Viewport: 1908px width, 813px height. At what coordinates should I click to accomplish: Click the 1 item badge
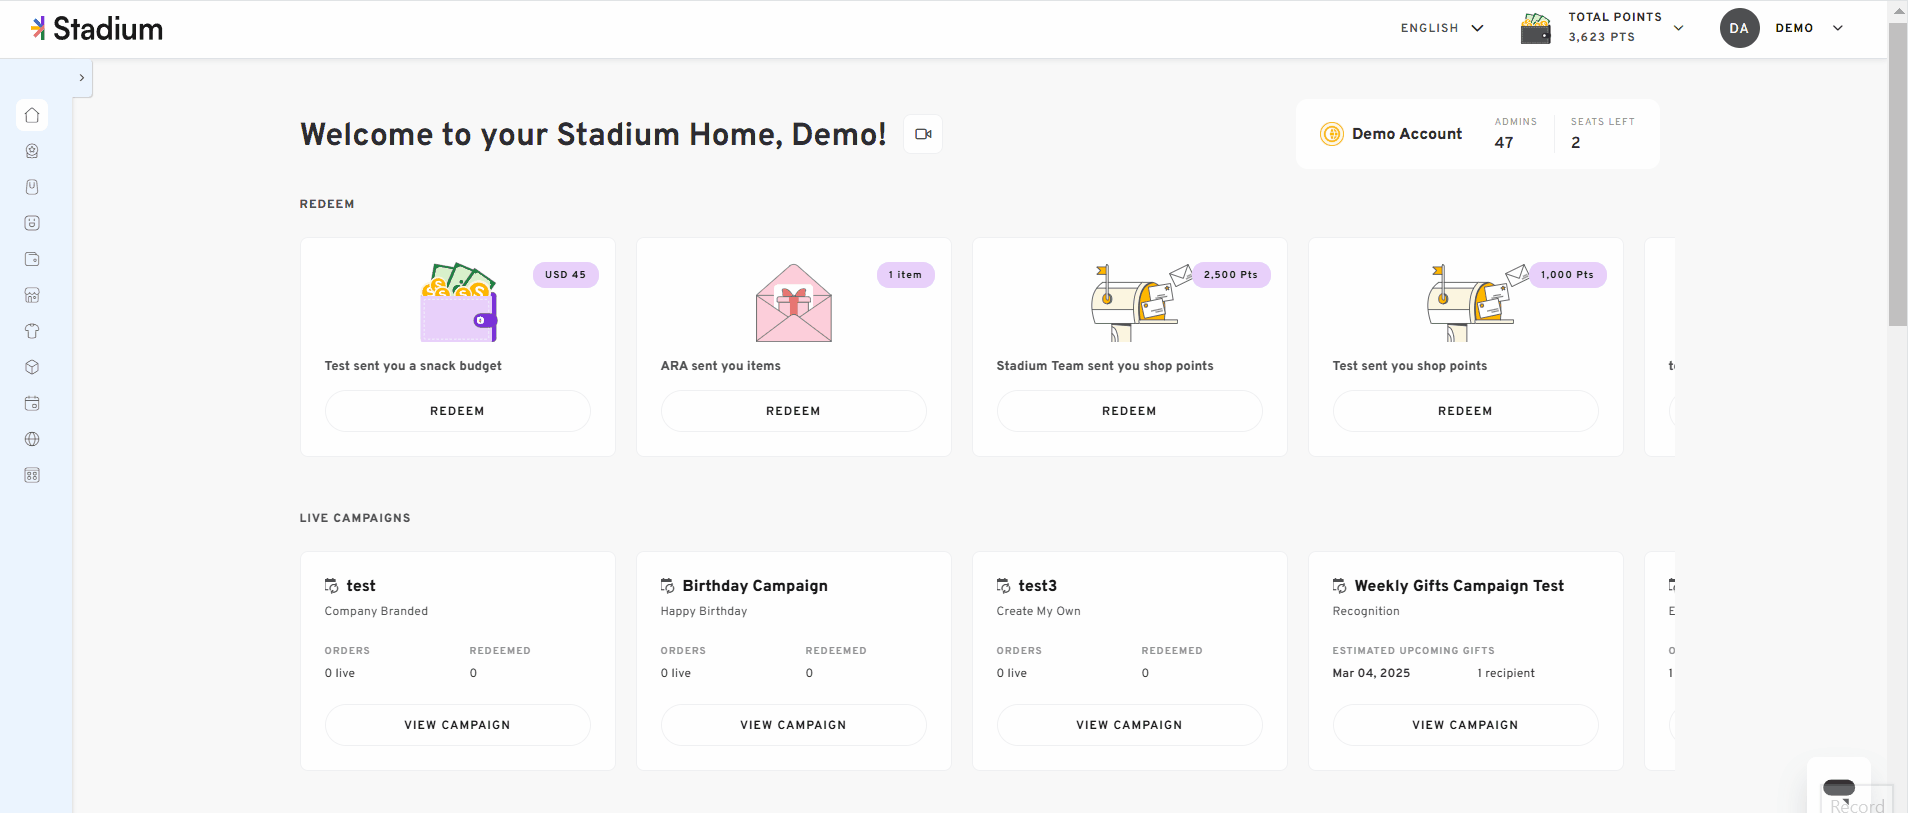coord(905,275)
